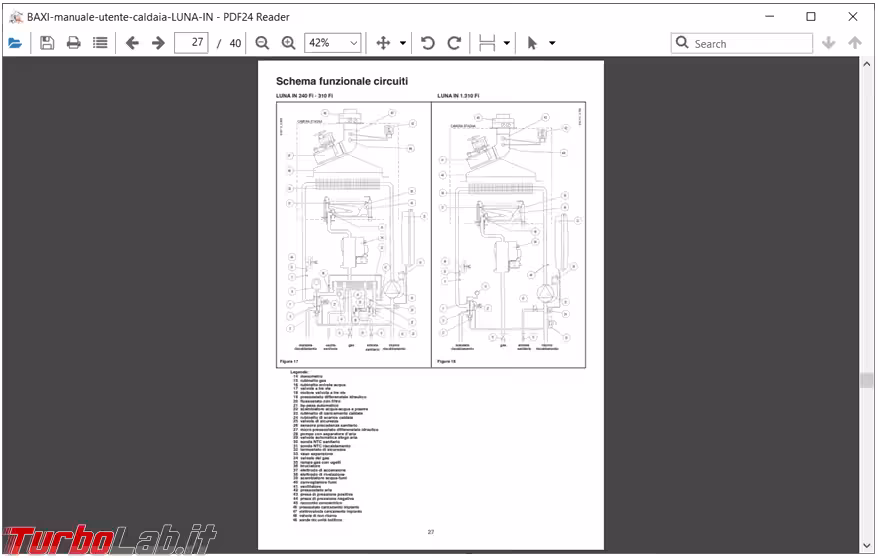Jump to next search result arrow

(828, 43)
